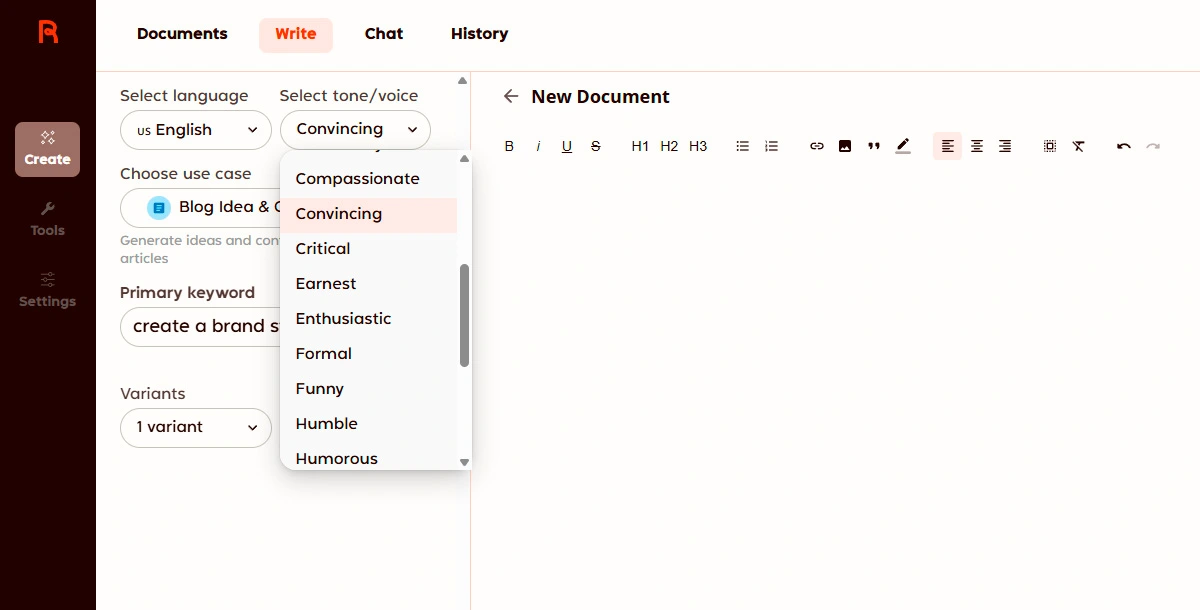Go back using the arrow beside New Document
The image size is (1200, 610).
coord(511,96)
